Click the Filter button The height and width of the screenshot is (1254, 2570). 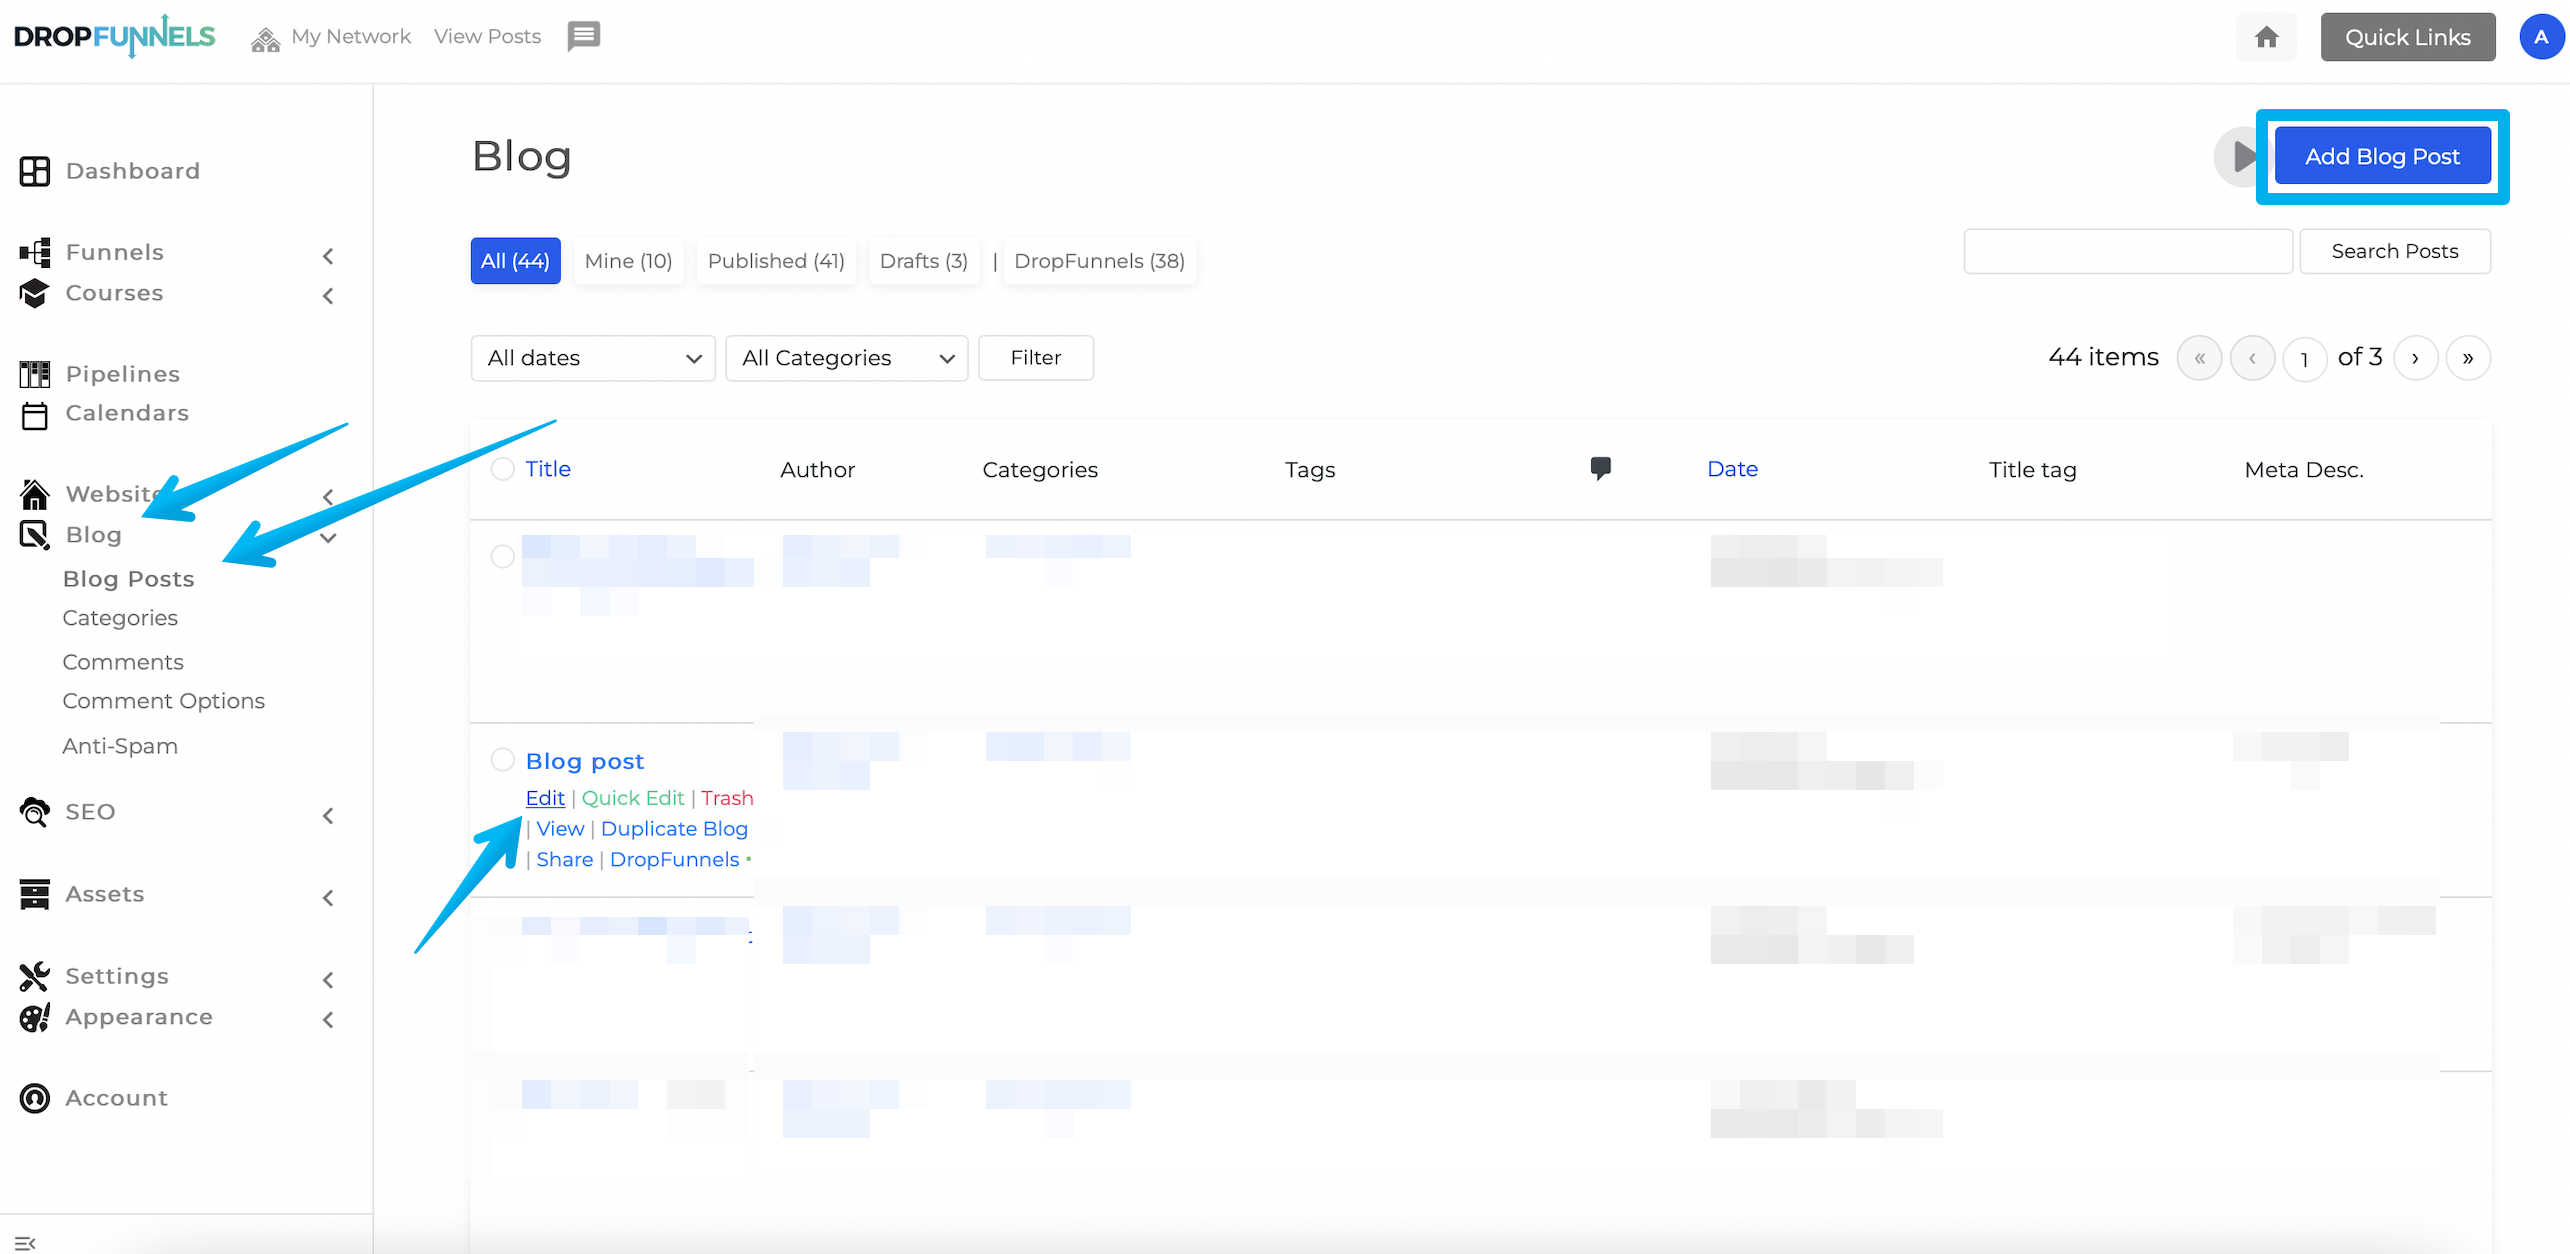click(x=1036, y=358)
